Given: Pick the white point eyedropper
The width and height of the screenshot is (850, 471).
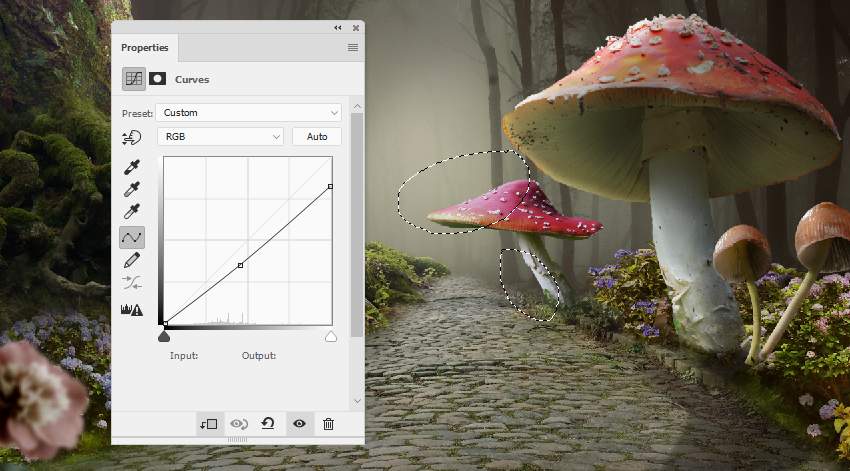Looking at the screenshot, I should (x=132, y=210).
